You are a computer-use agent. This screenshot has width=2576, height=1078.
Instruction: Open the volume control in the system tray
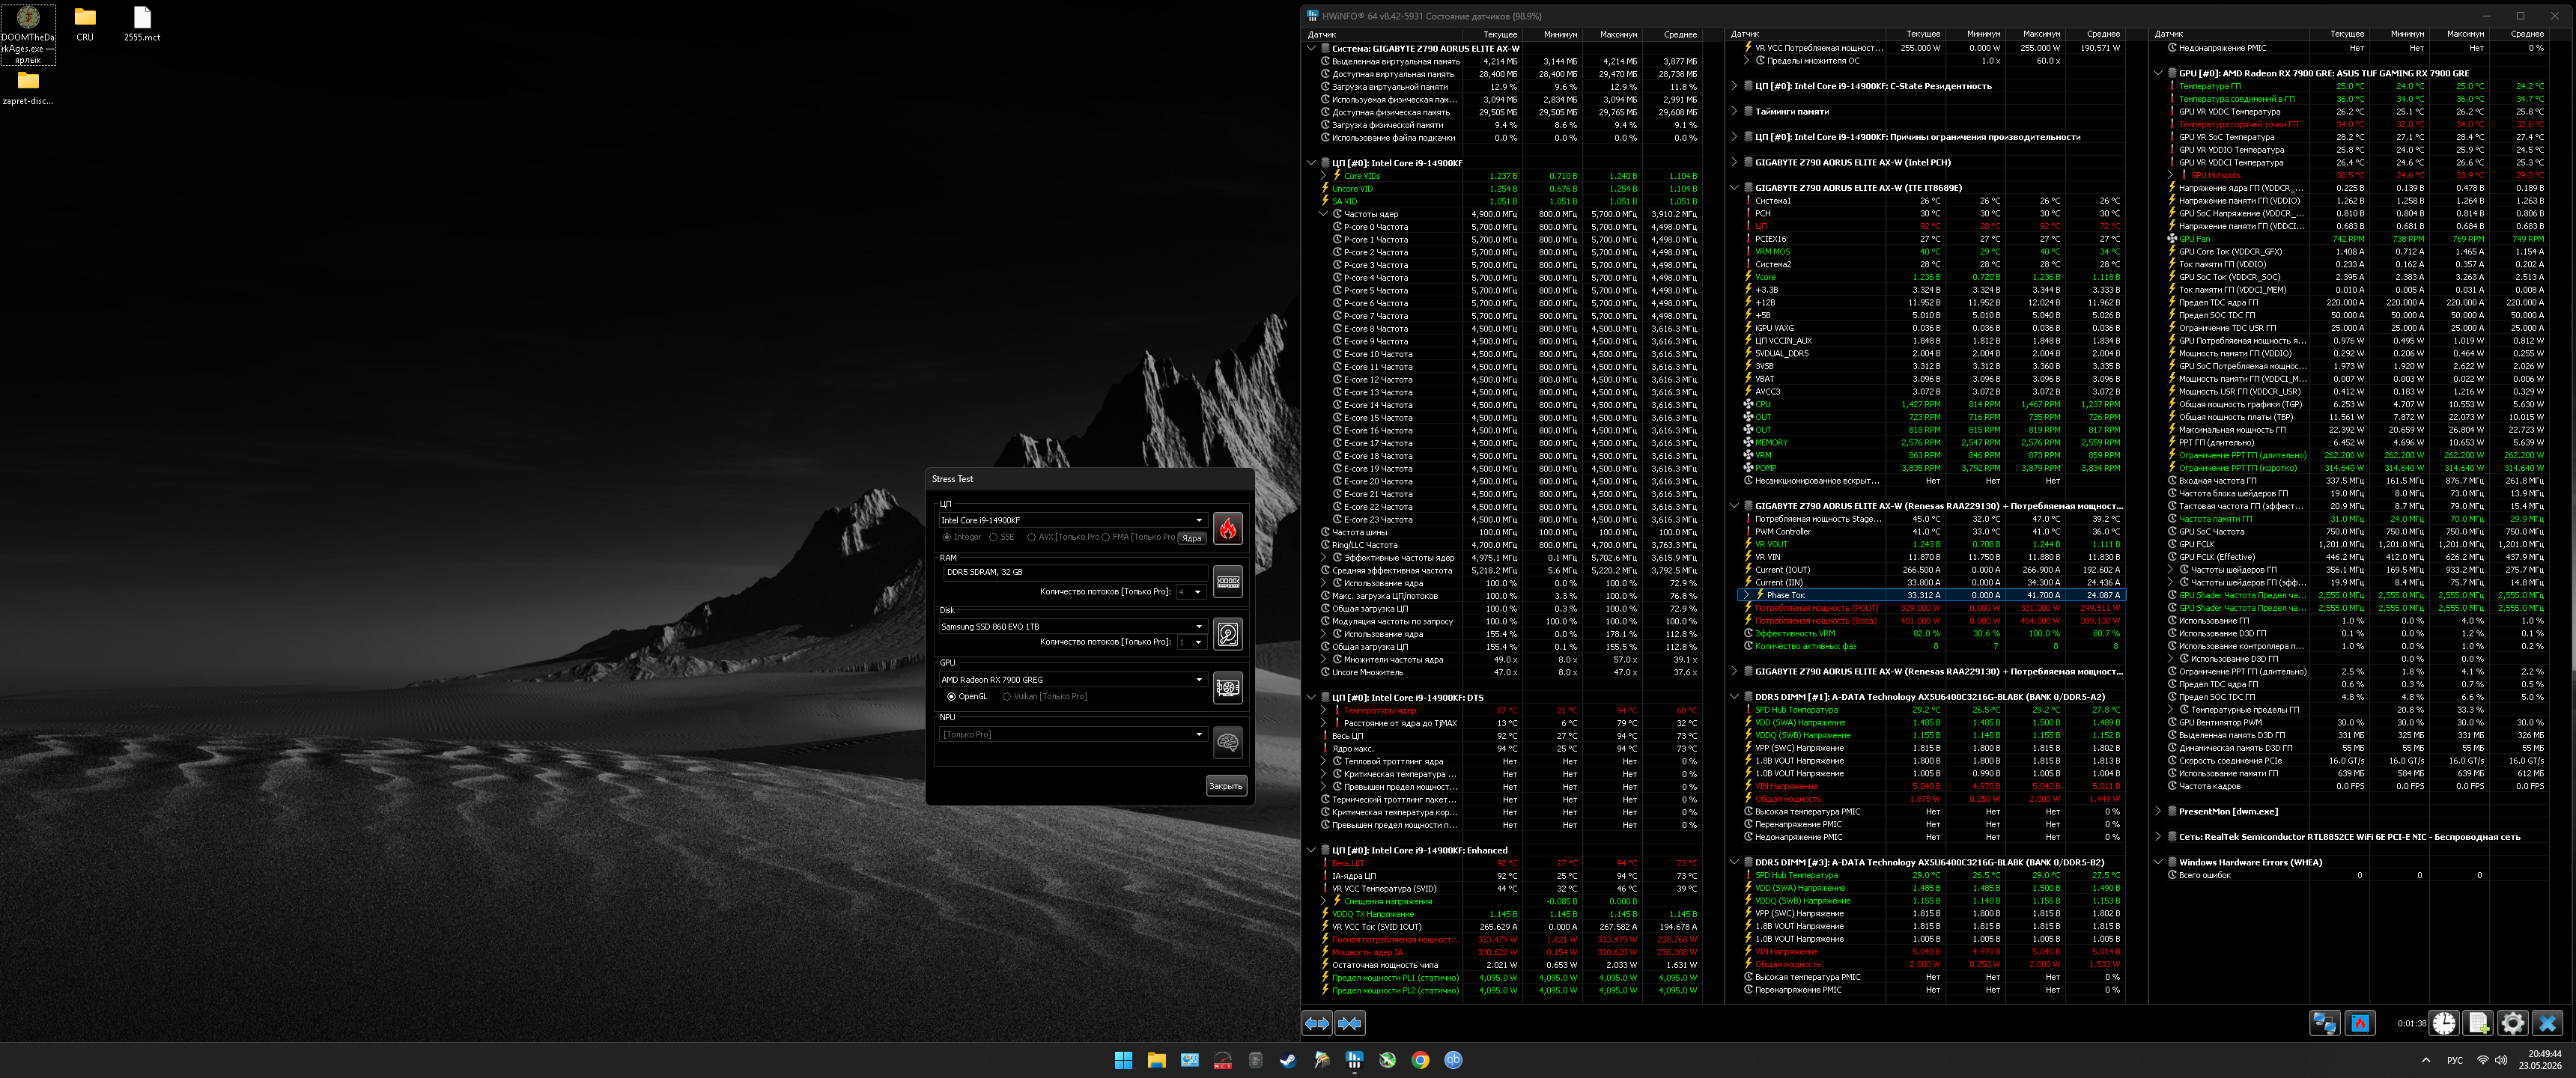[x=2501, y=1060]
